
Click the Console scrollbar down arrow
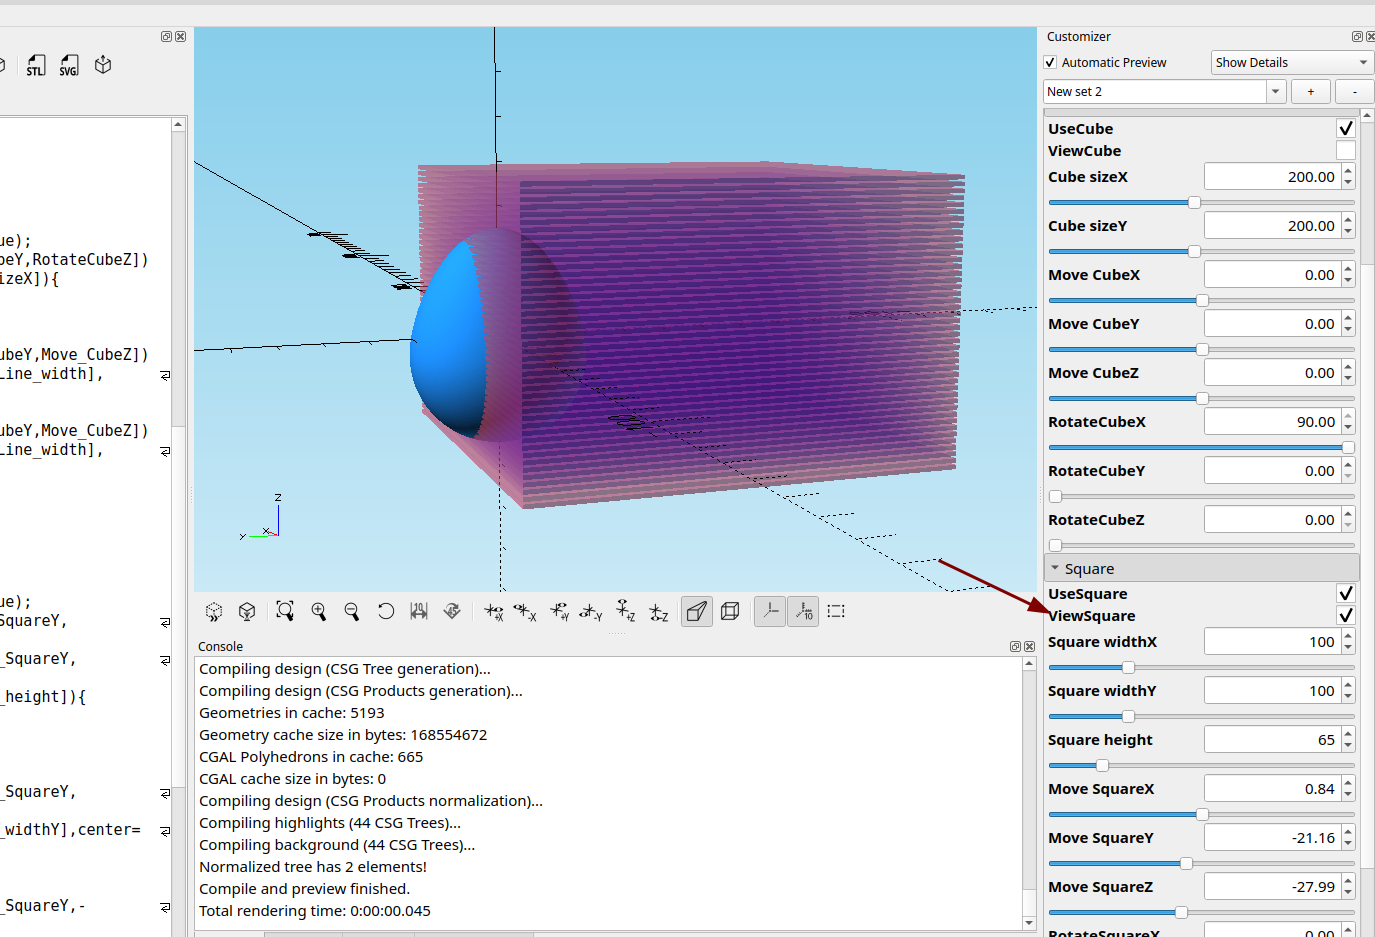pyautogui.click(x=1029, y=923)
